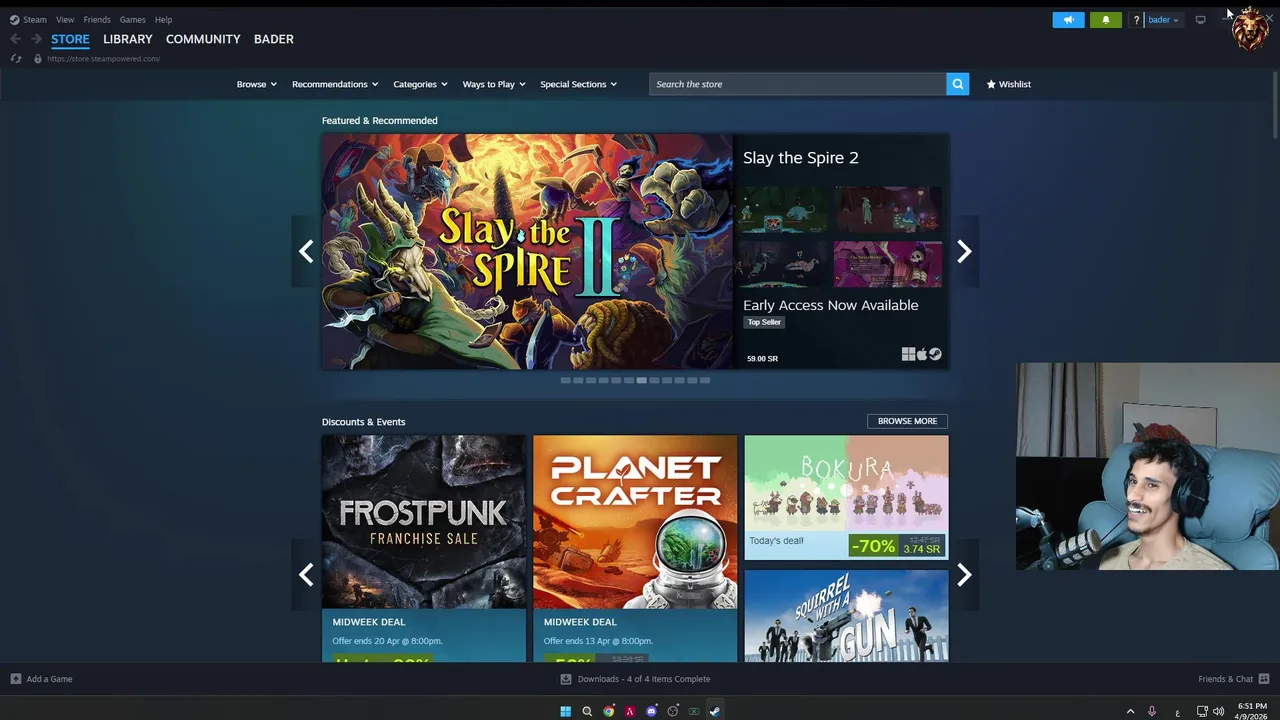
Task: Open the bader account dropdown
Action: point(1163,20)
